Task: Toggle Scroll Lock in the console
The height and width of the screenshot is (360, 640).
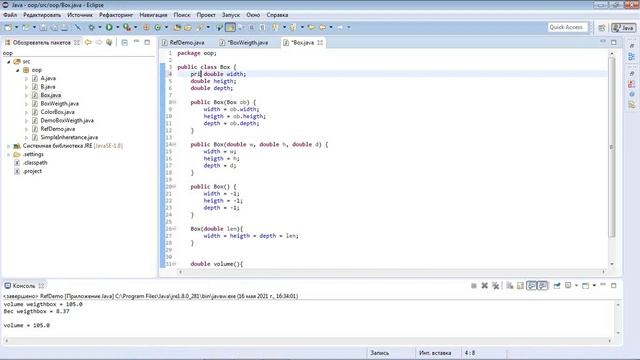Action: click(520, 286)
